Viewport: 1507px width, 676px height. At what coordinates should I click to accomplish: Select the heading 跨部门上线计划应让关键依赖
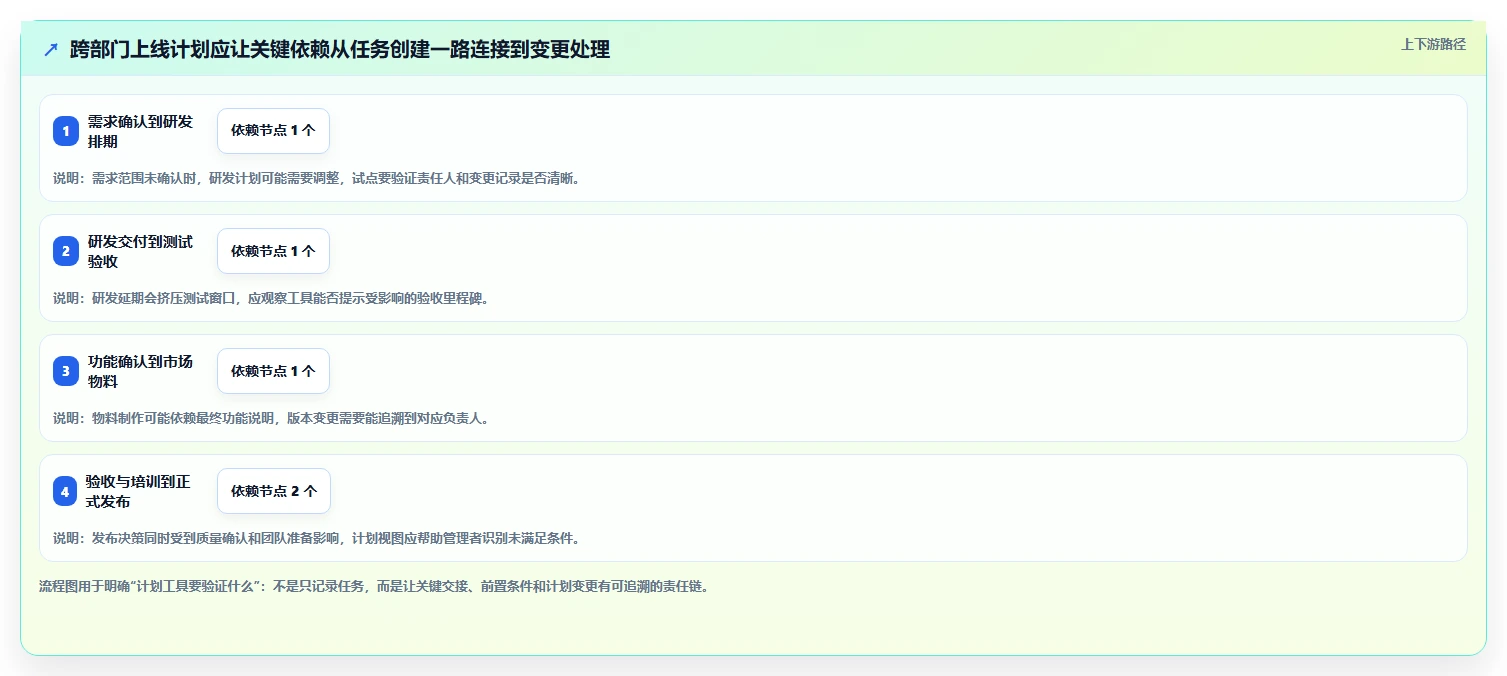pyautogui.click(x=340, y=49)
